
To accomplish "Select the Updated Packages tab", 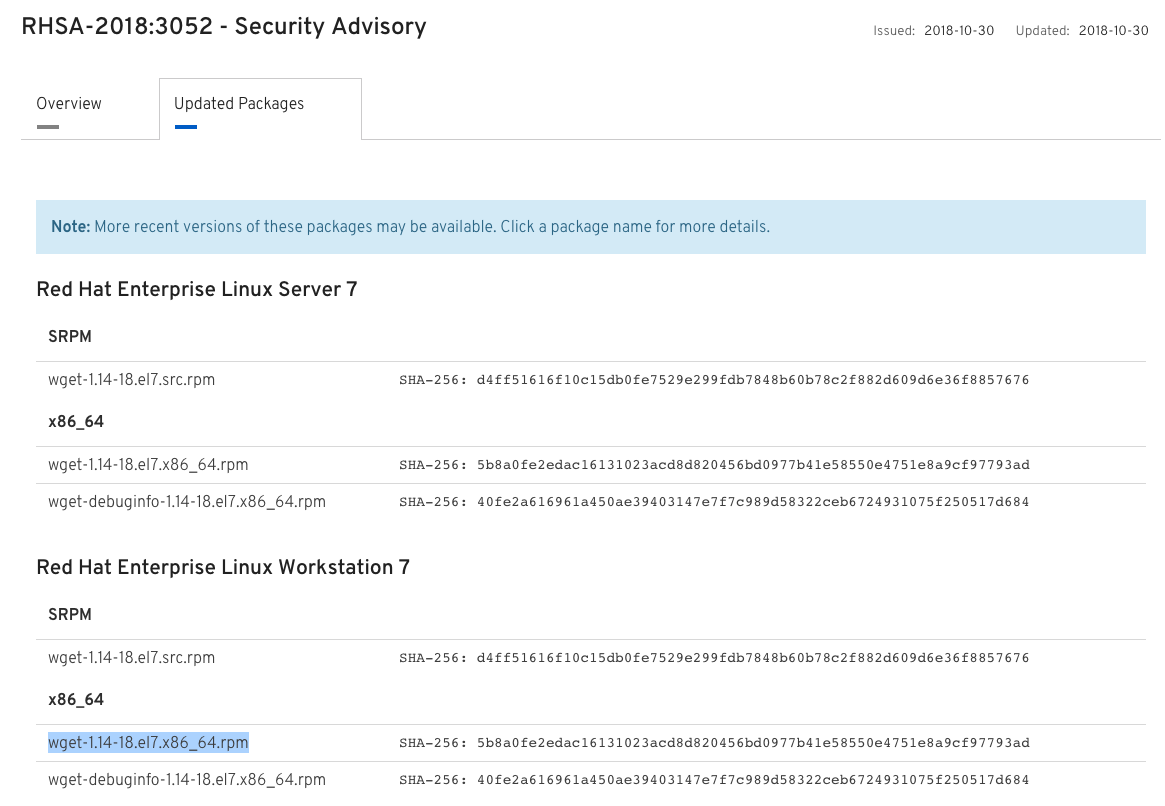I will [238, 104].
